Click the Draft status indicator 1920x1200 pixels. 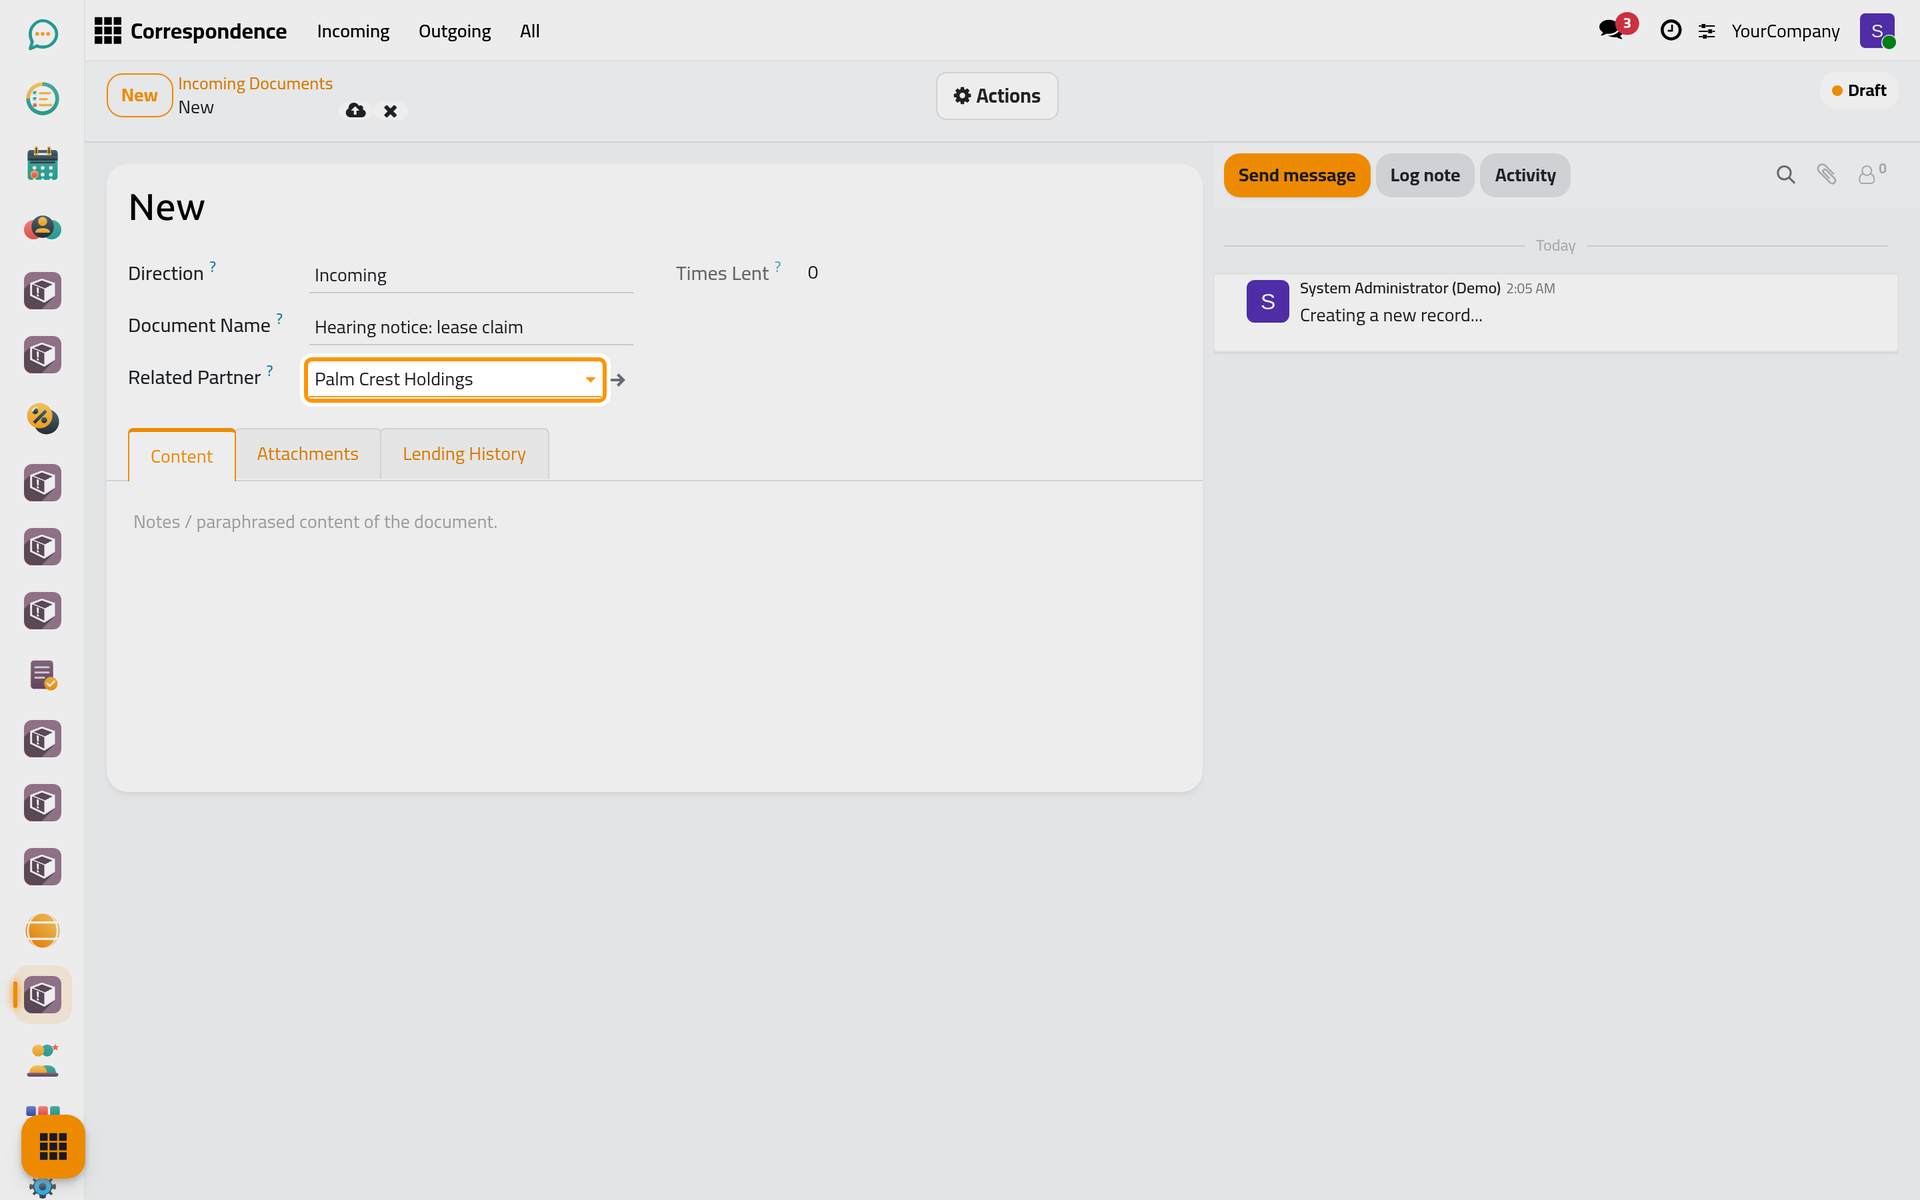pos(1859,91)
